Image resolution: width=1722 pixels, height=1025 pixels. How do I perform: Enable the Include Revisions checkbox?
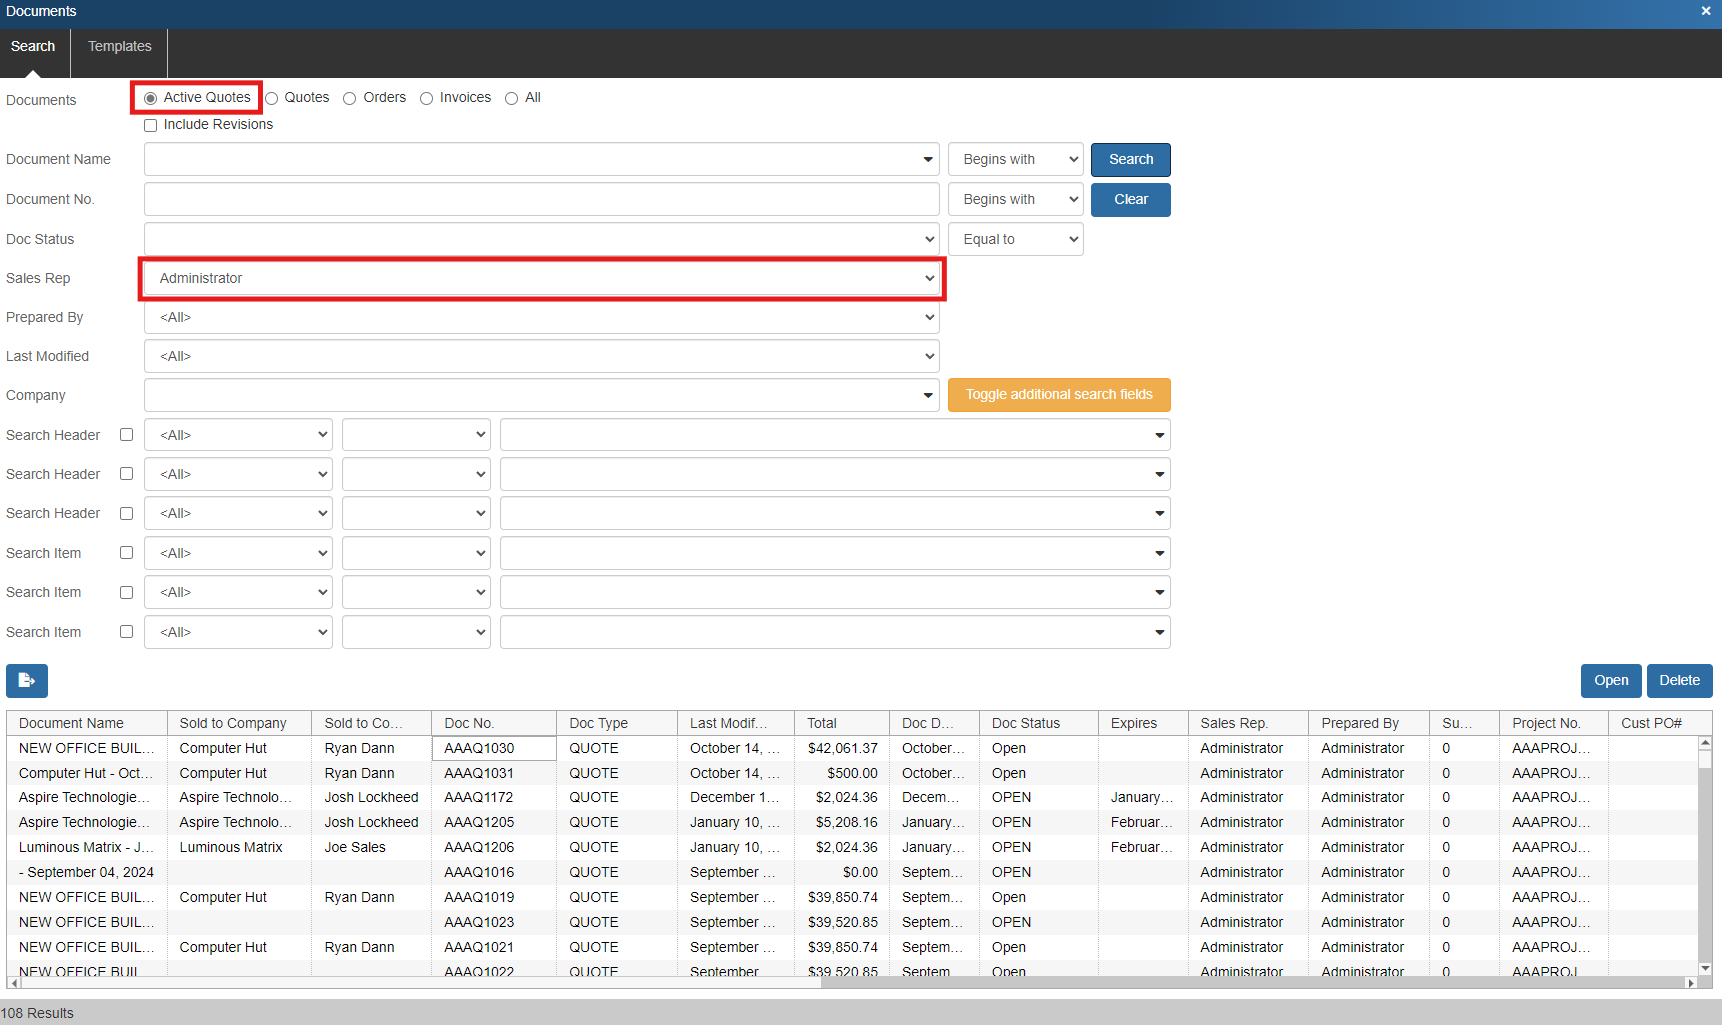[151, 126]
